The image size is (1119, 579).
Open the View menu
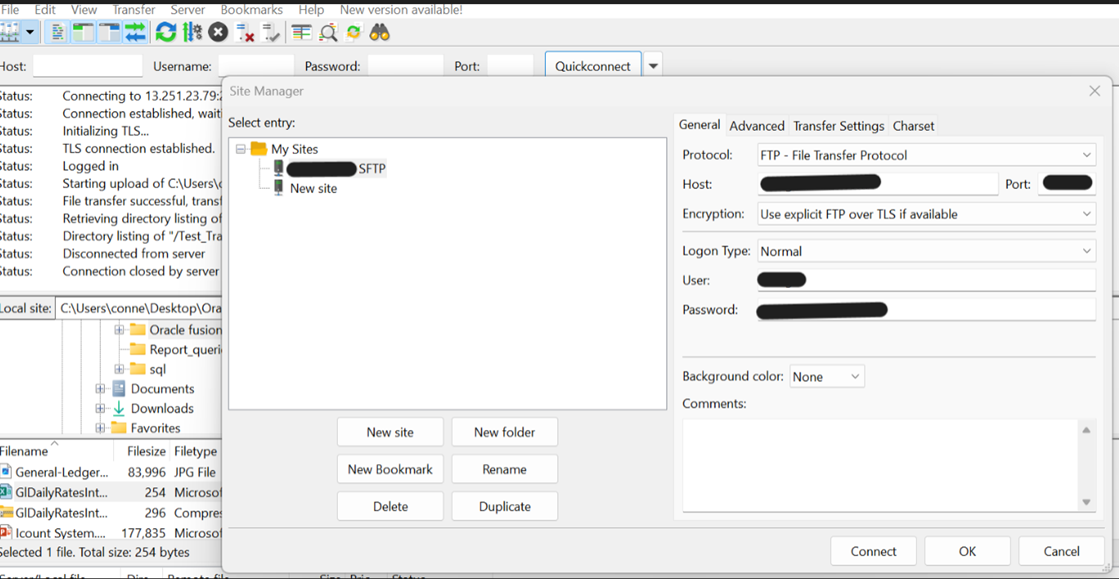(x=84, y=10)
